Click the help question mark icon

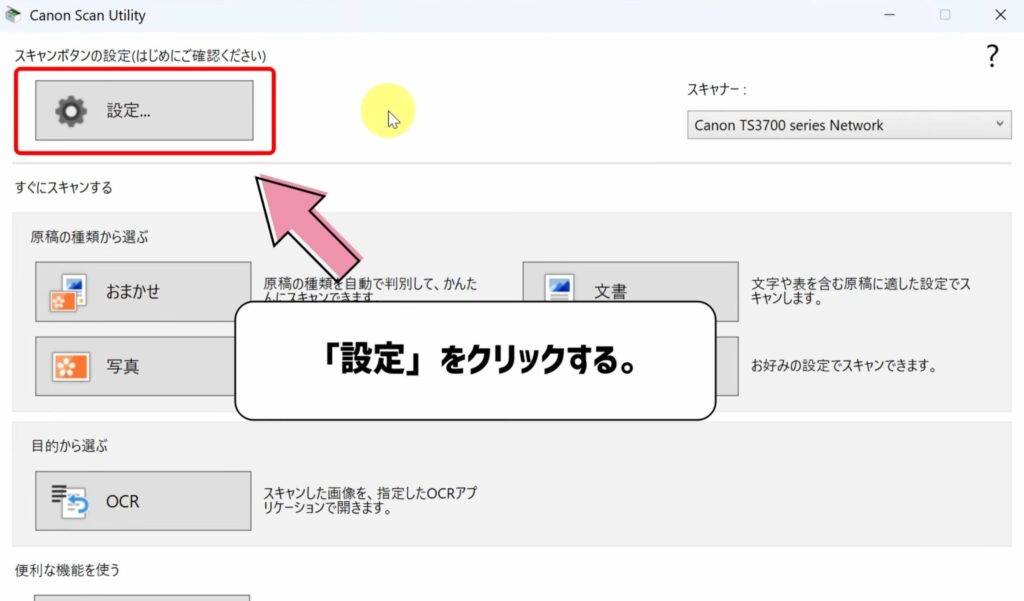(x=991, y=57)
